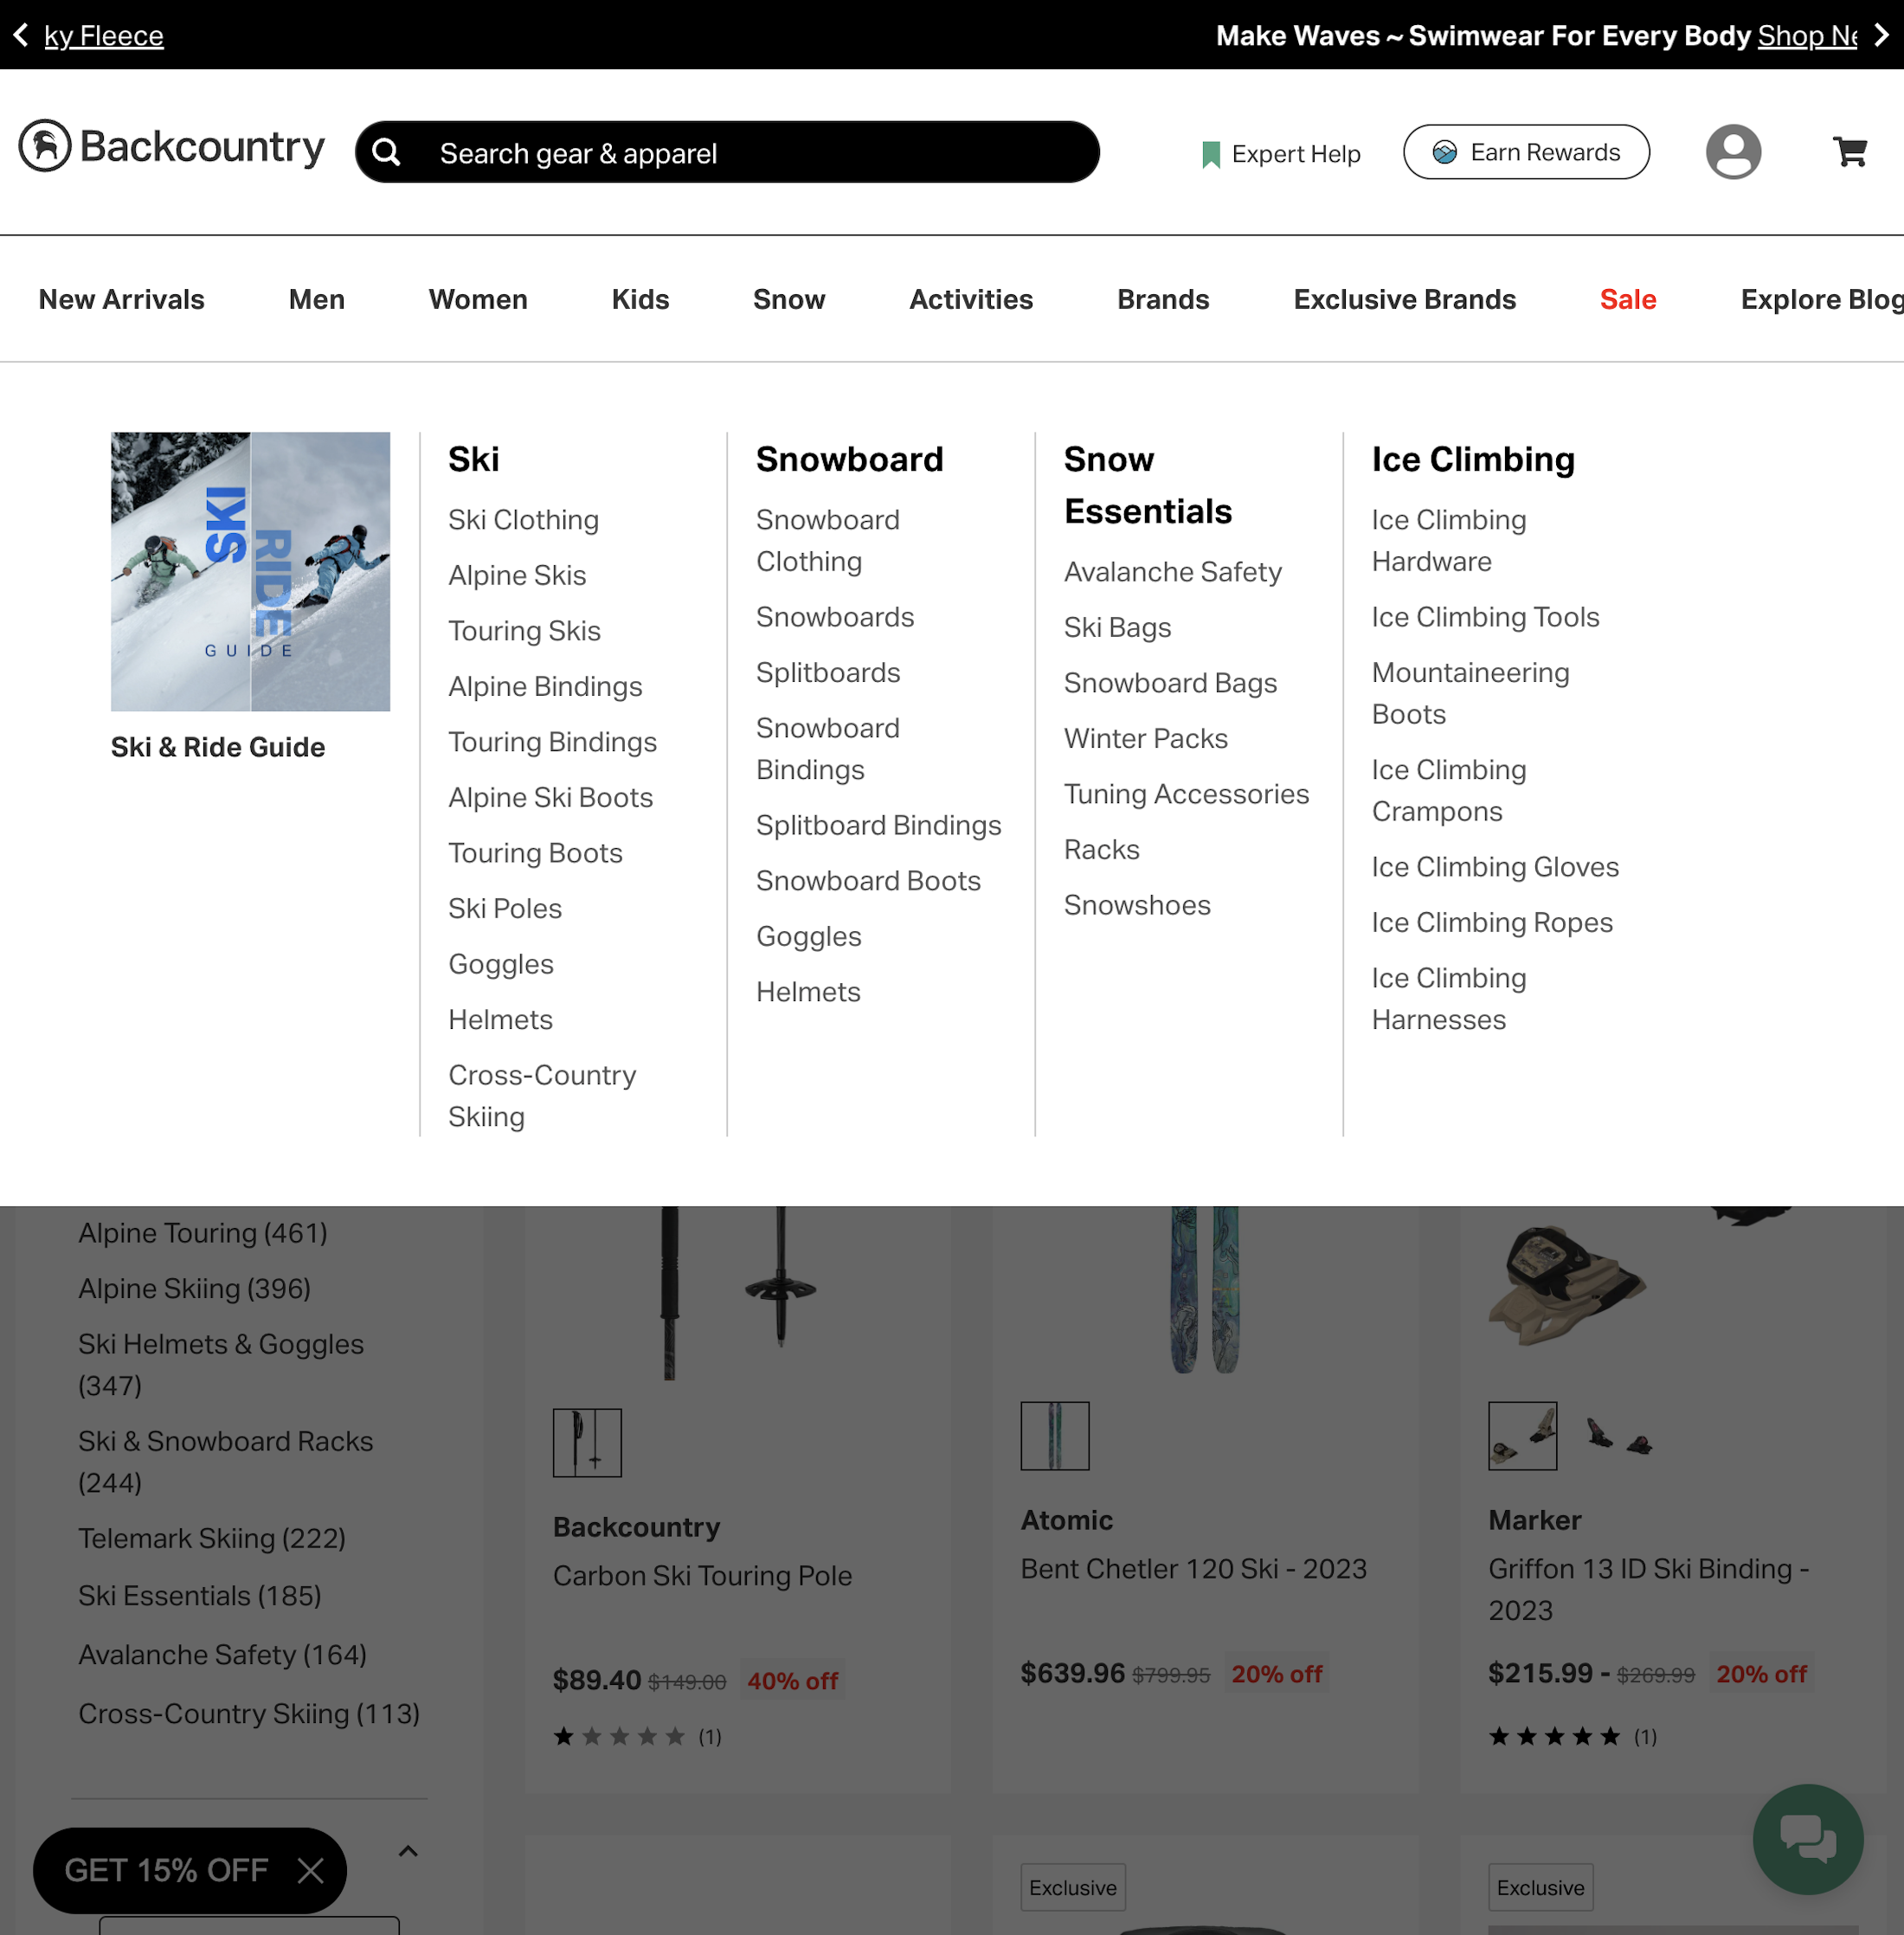Select the Exclusive badge on Marker product
Screen dimensions: 1904x1935
coord(1540,1888)
